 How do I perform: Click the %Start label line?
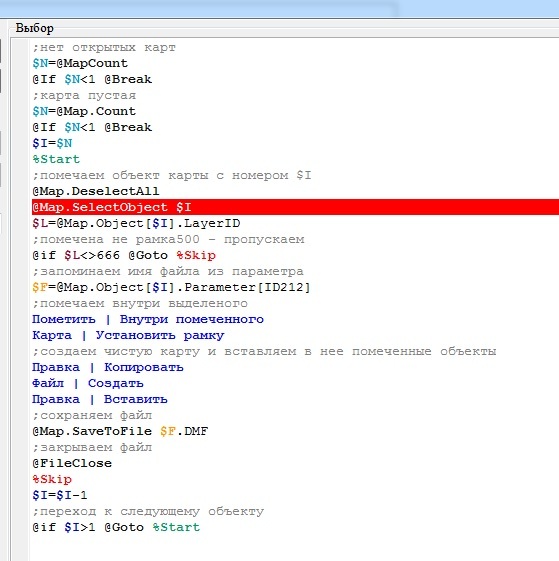[x=56, y=159]
